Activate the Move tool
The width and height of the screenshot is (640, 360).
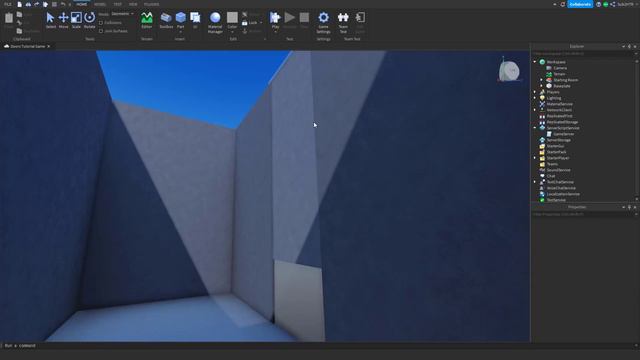pos(63,20)
